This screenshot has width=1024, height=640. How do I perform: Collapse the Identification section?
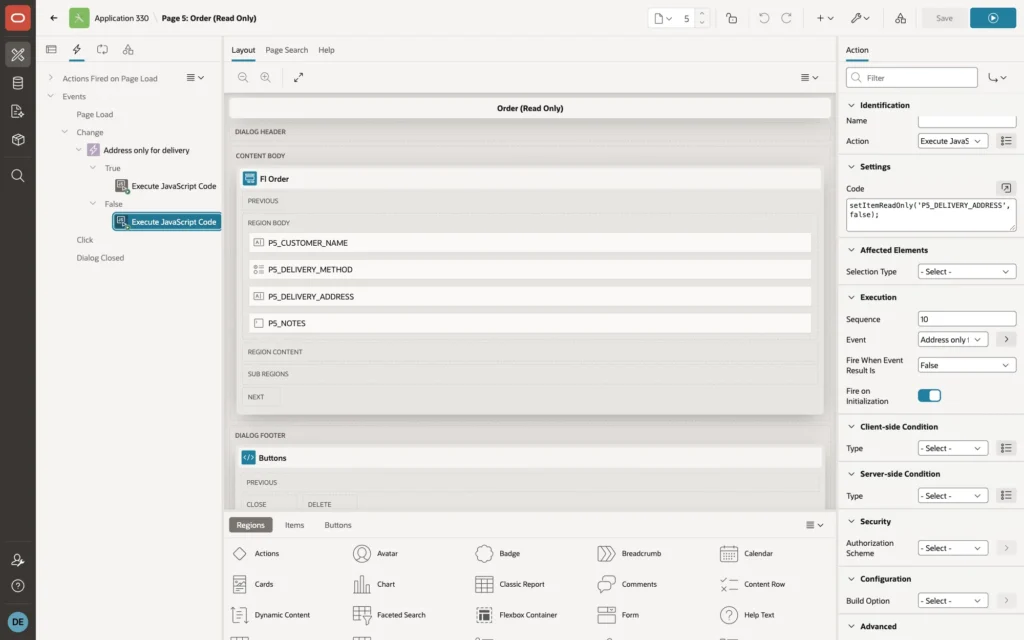click(851, 105)
